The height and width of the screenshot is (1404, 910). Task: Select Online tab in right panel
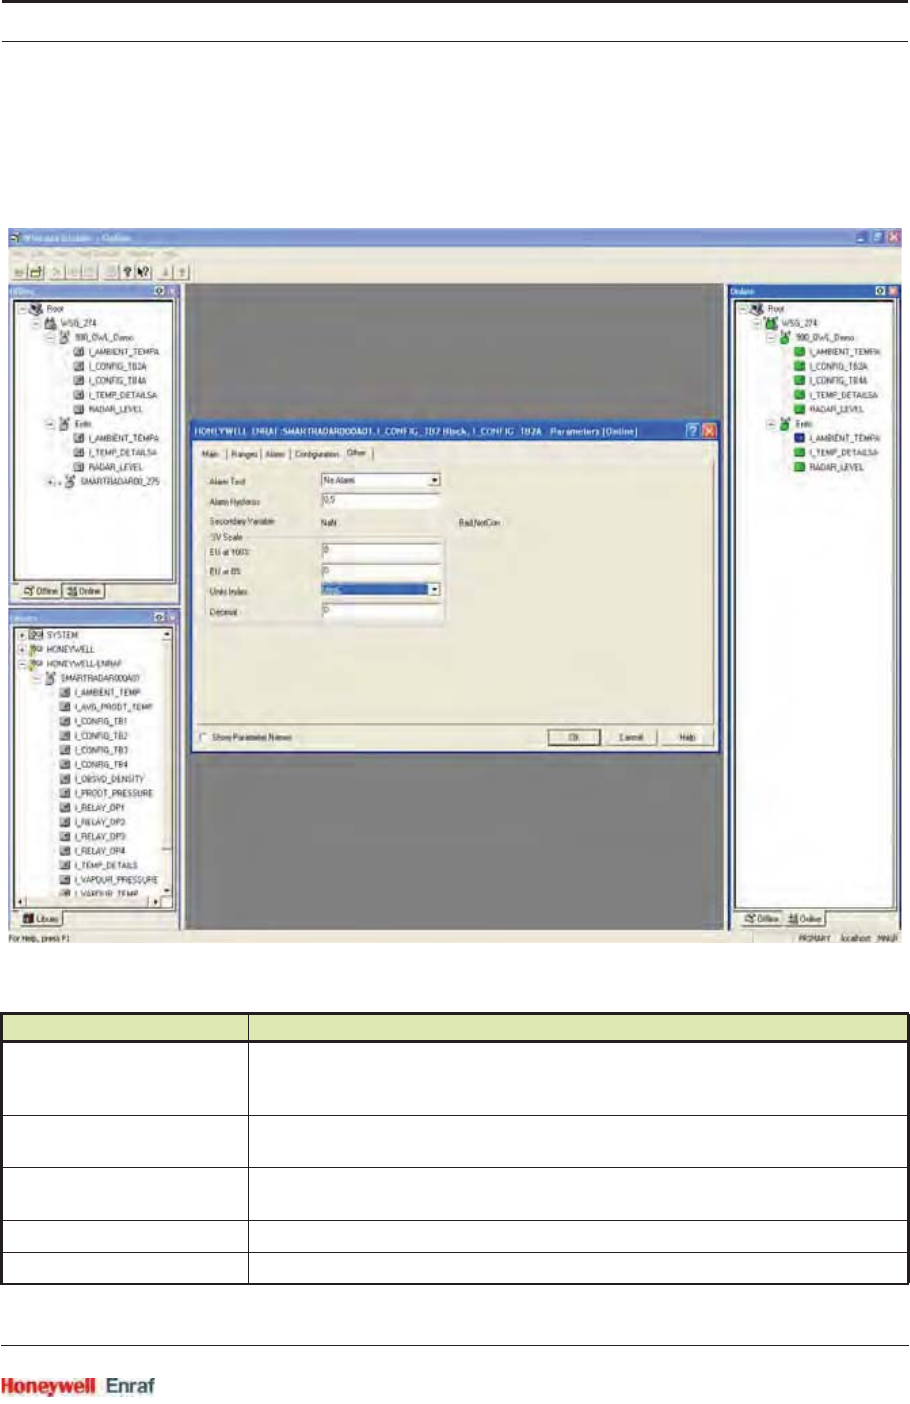click(805, 918)
